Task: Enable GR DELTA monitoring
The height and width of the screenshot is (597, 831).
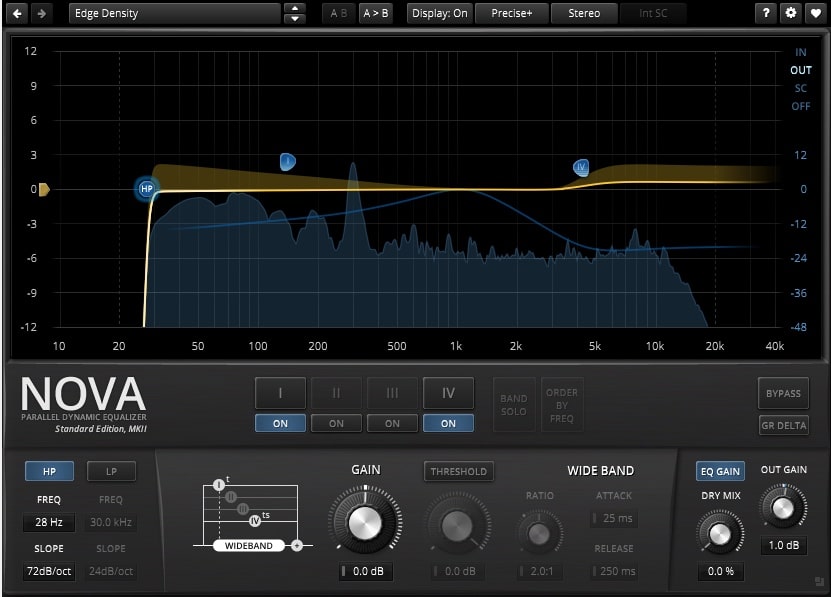Action: pos(783,425)
